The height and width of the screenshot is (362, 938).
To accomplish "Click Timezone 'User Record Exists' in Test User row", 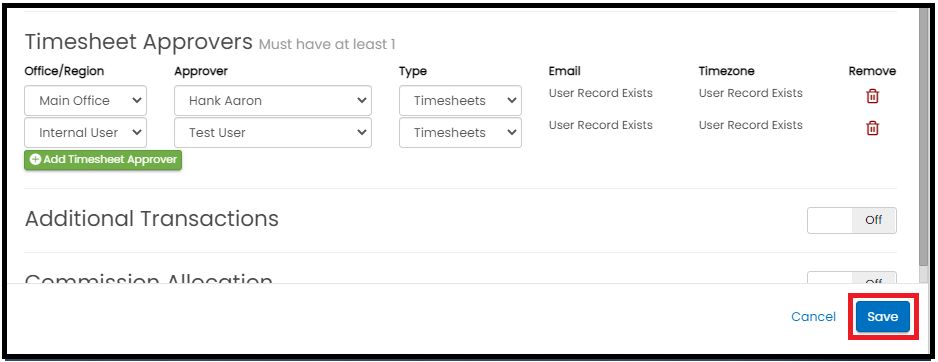I will click(x=751, y=125).
